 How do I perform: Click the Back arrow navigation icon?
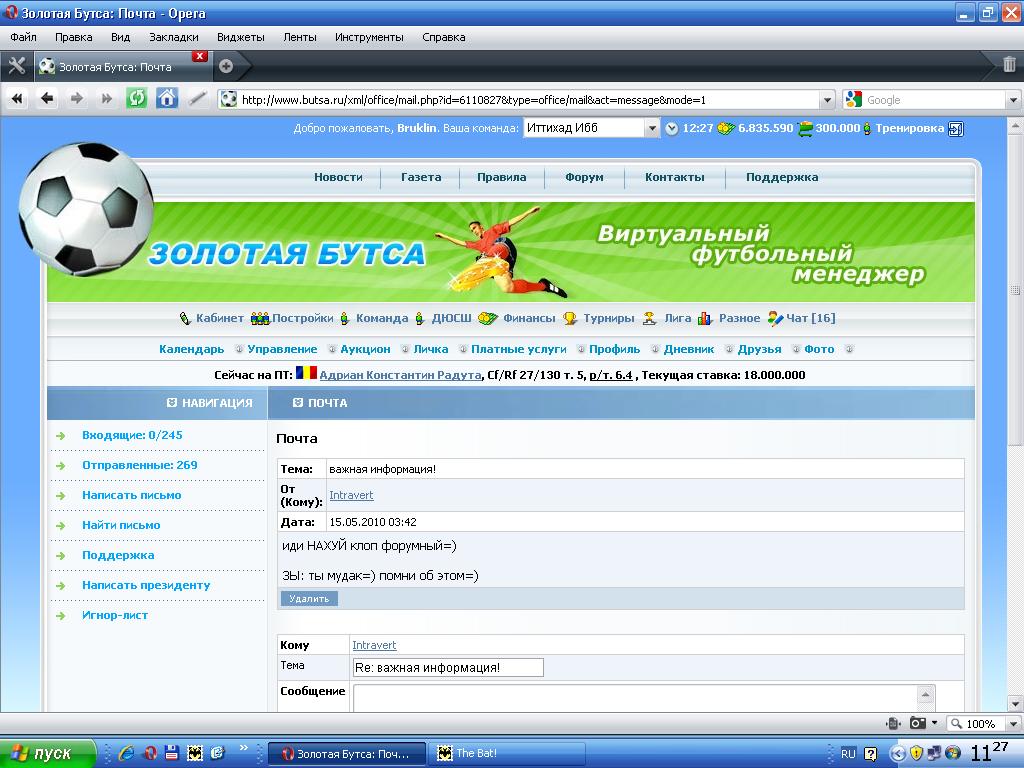[47, 98]
